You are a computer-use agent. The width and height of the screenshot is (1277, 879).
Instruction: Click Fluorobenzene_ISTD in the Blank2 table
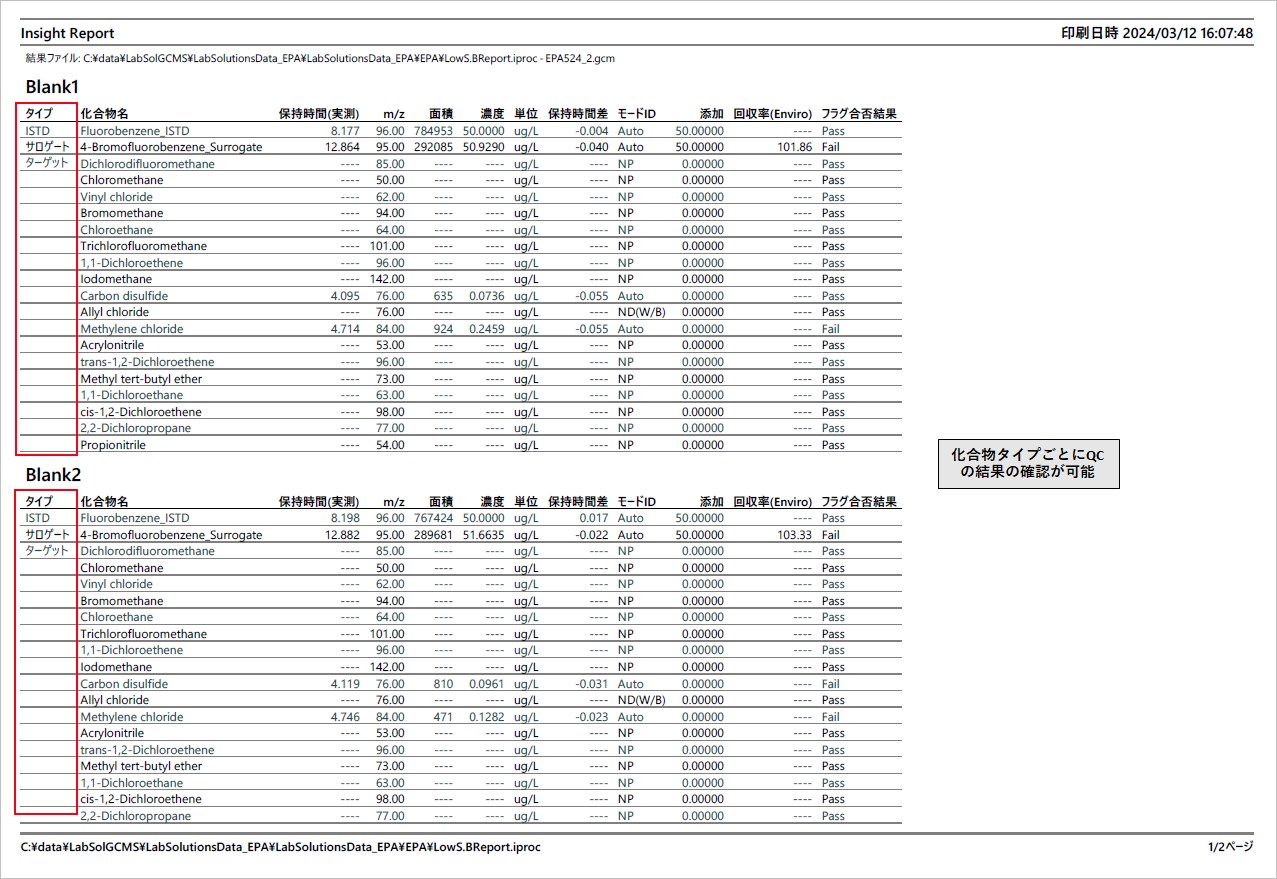[135, 518]
